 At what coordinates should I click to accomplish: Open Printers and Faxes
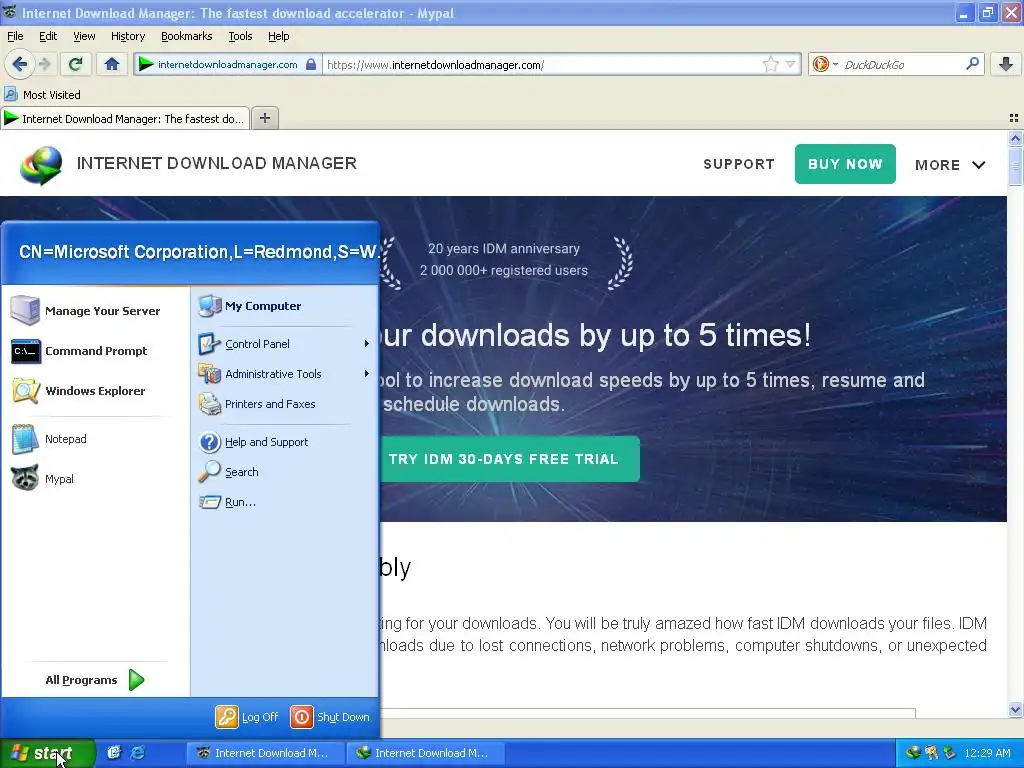[x=284, y=404]
